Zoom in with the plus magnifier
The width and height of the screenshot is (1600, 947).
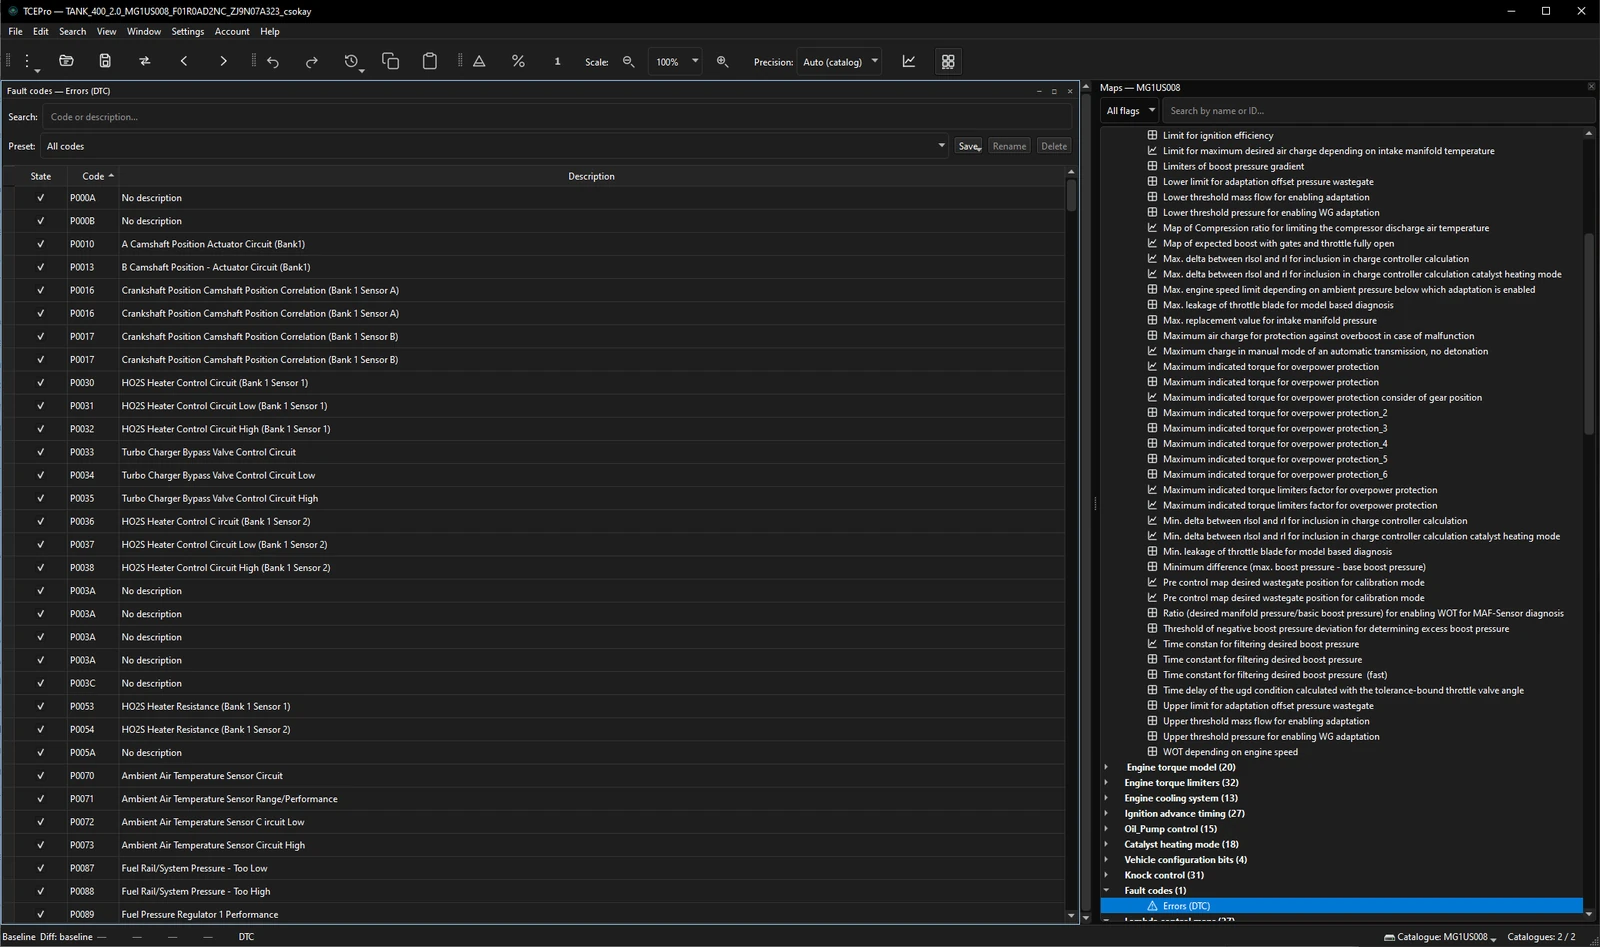pos(722,61)
